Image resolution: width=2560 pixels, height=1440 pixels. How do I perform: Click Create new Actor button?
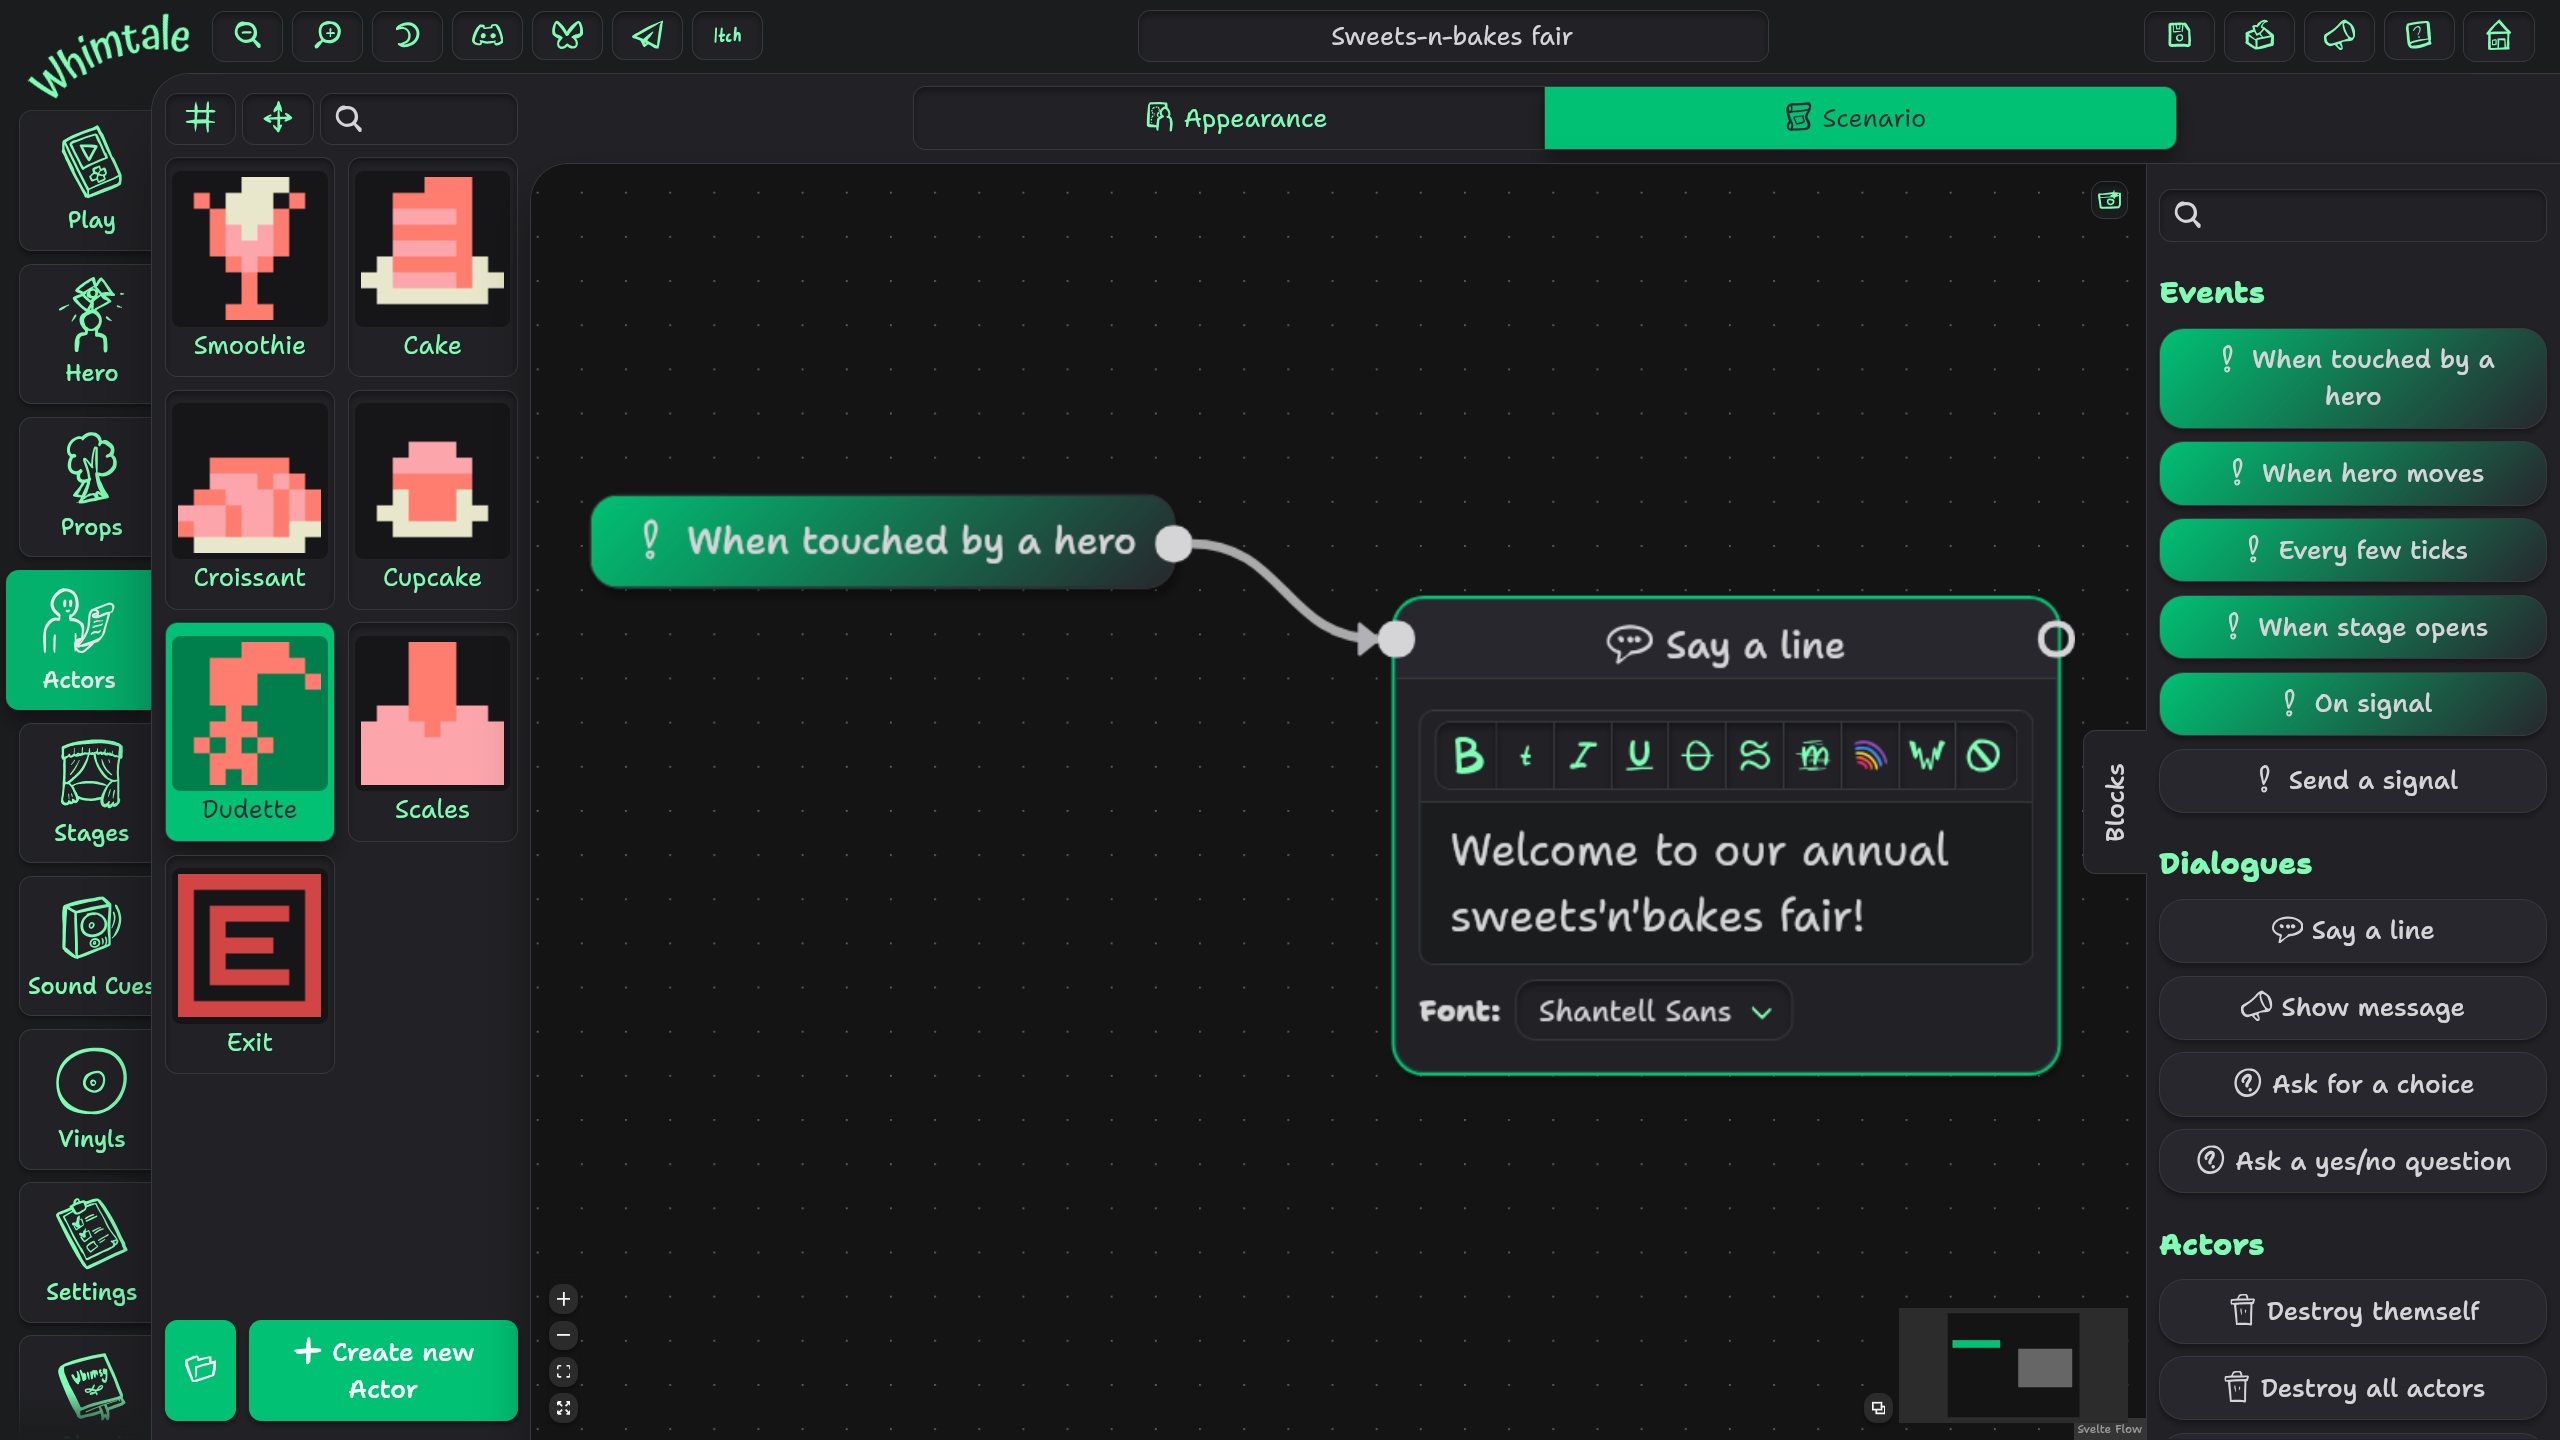(x=383, y=1369)
